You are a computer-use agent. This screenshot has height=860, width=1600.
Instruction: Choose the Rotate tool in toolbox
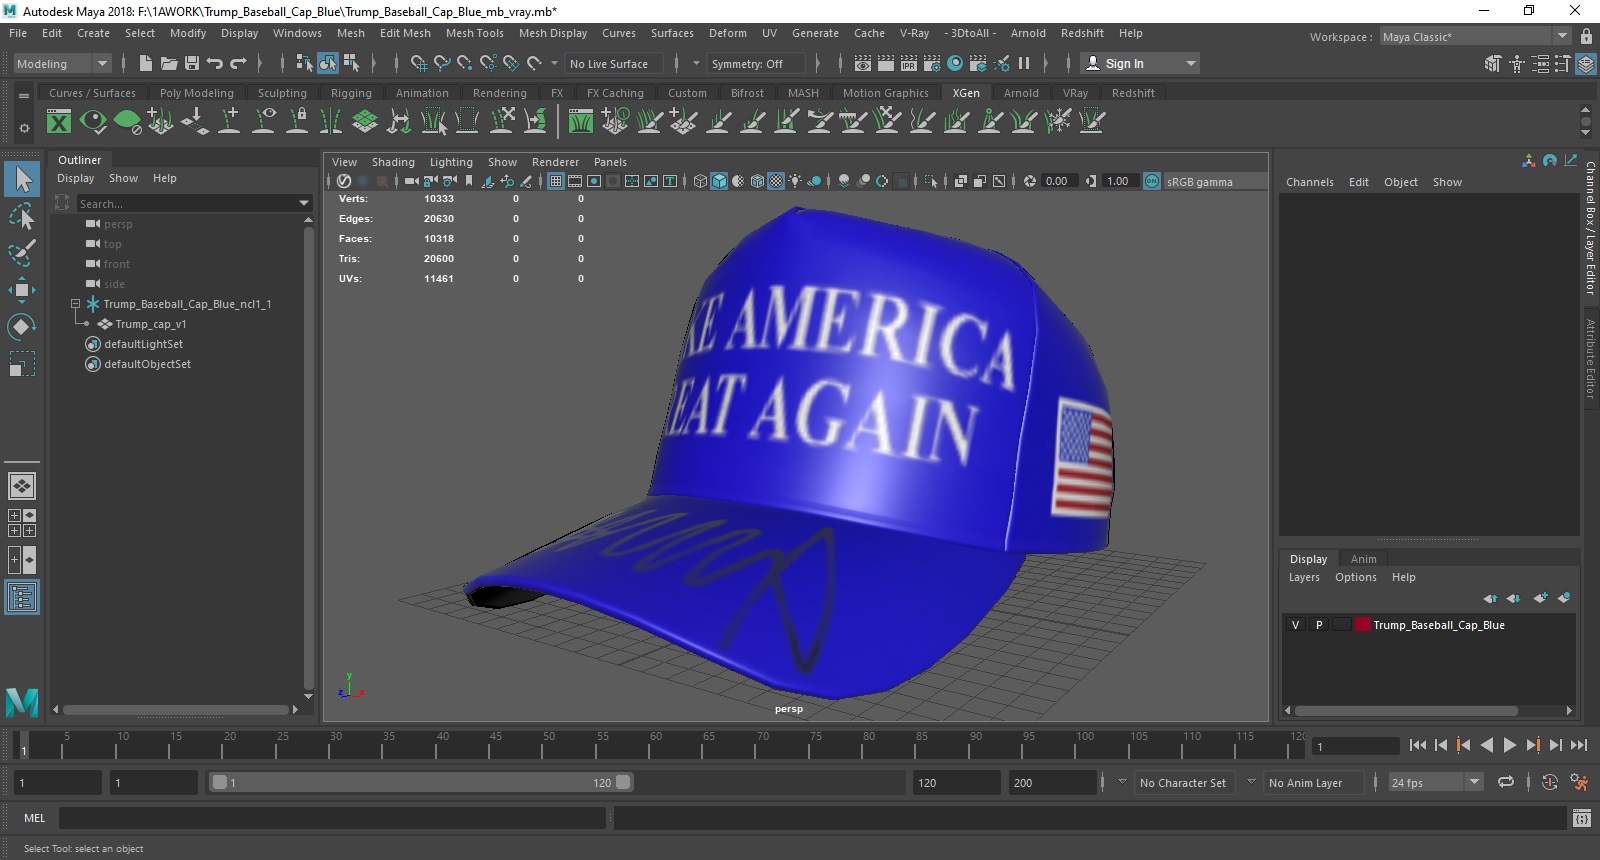[x=22, y=327]
